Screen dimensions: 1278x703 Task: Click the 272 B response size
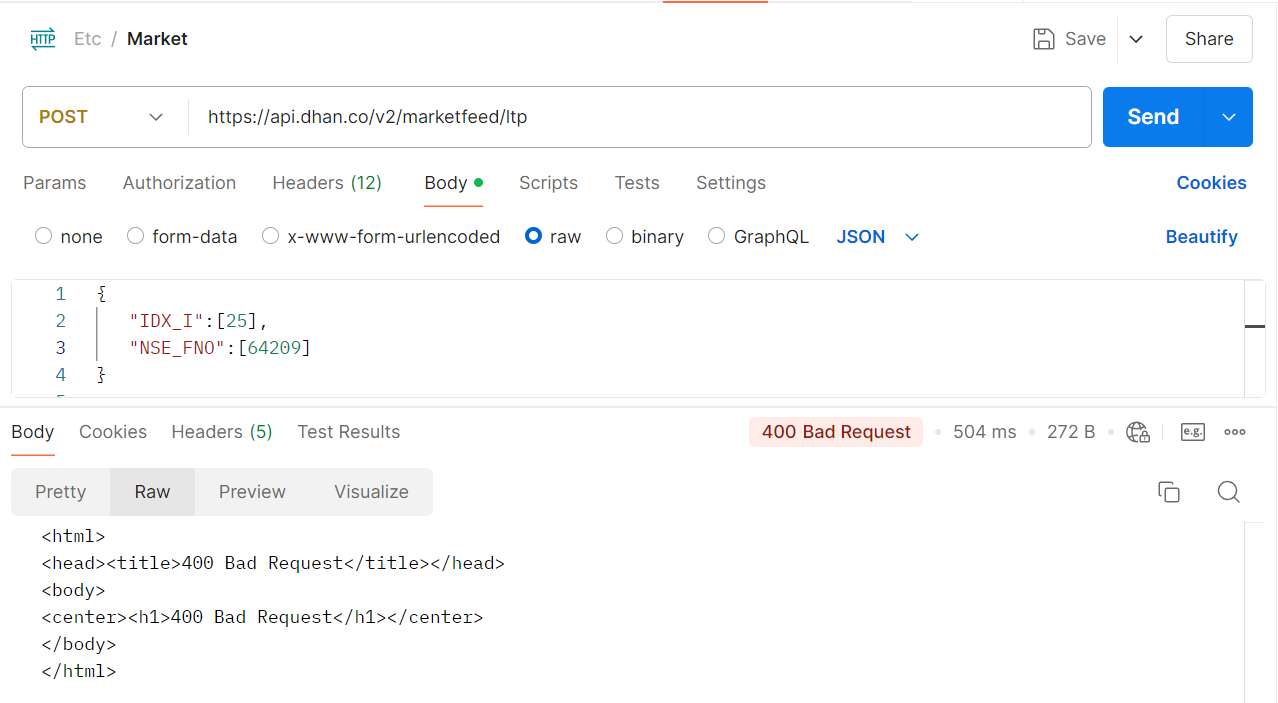1071,432
